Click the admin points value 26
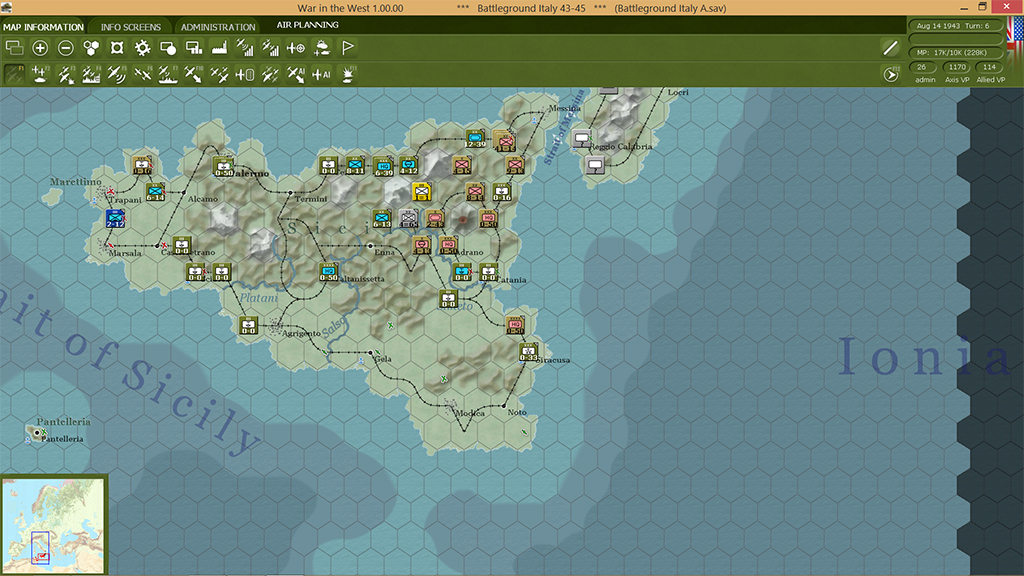Image resolution: width=1024 pixels, height=576 pixels. (x=921, y=67)
